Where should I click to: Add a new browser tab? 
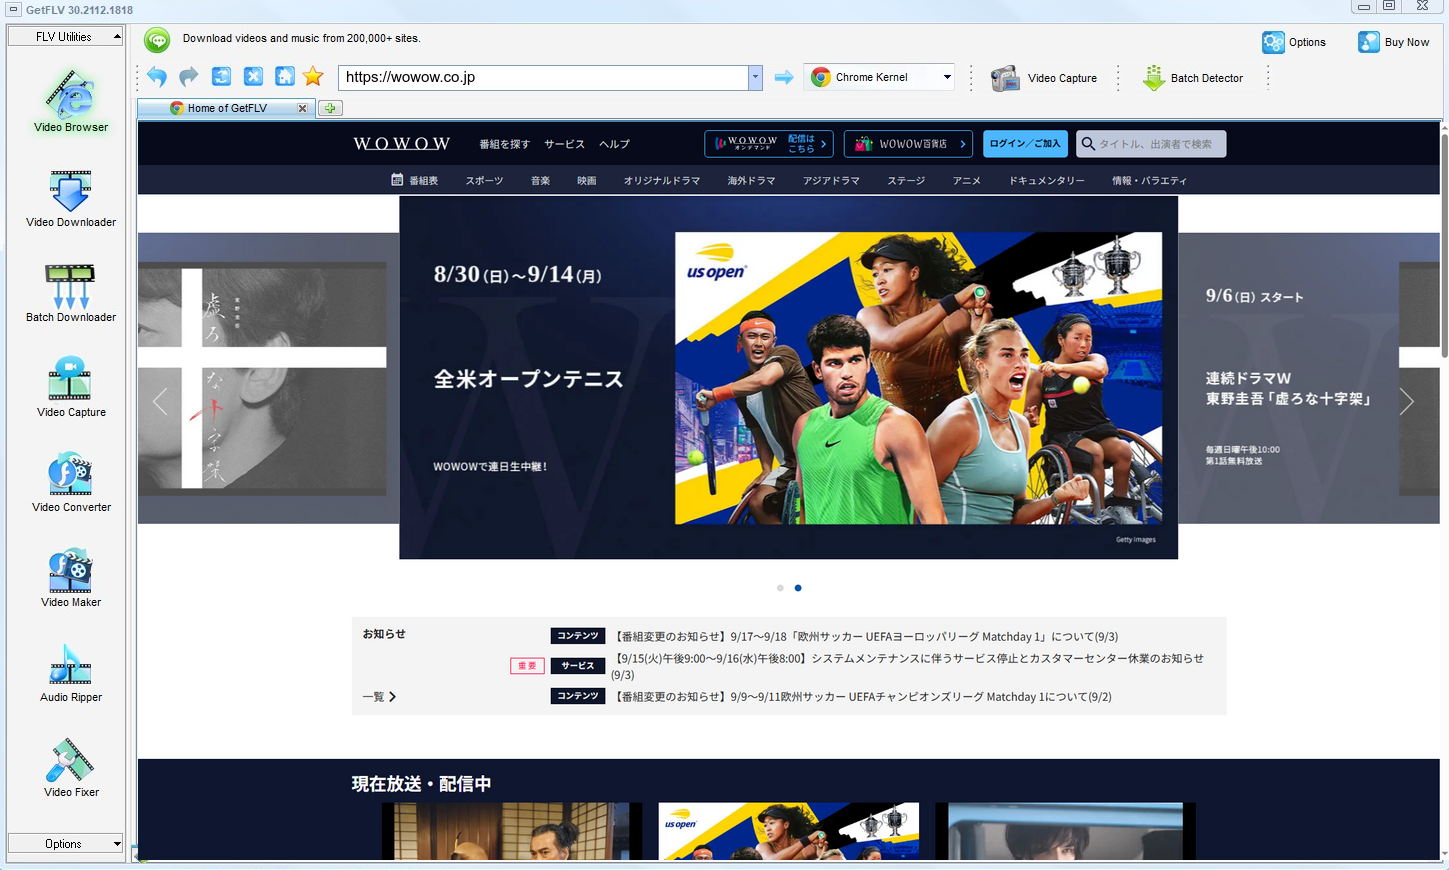click(330, 108)
